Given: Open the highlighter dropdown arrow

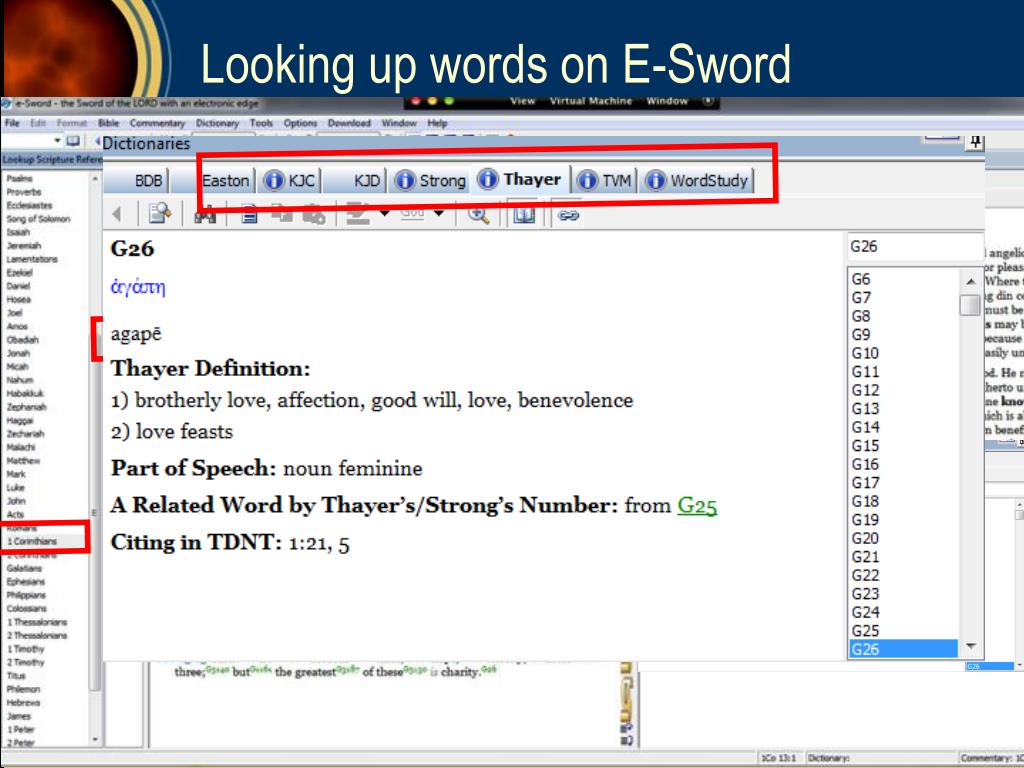Looking at the screenshot, I should 385,214.
